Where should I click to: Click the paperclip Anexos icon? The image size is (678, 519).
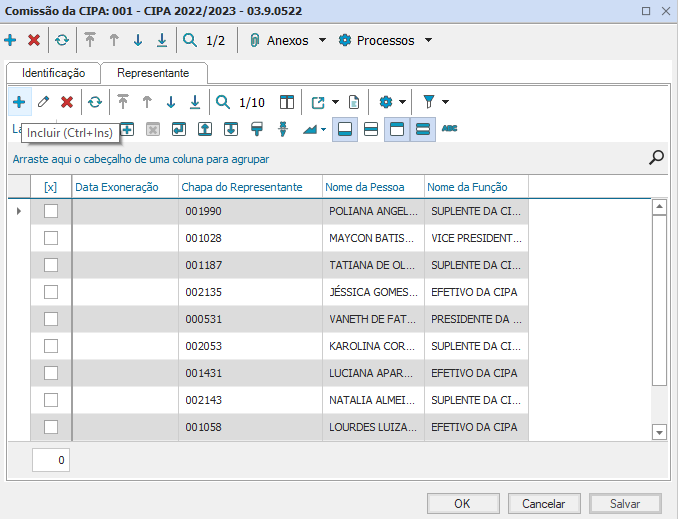[254, 41]
